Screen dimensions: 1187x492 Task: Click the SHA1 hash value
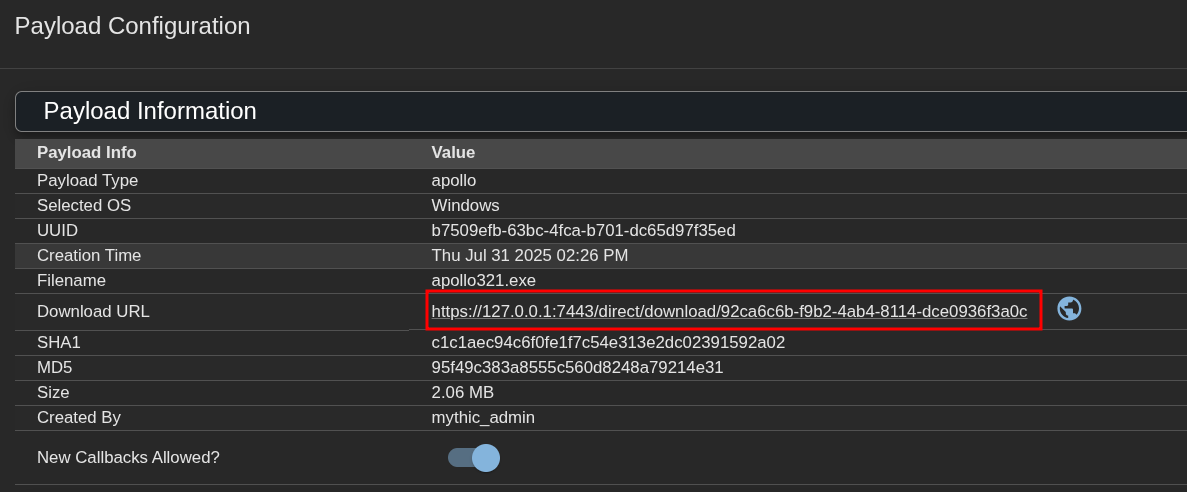click(x=608, y=342)
